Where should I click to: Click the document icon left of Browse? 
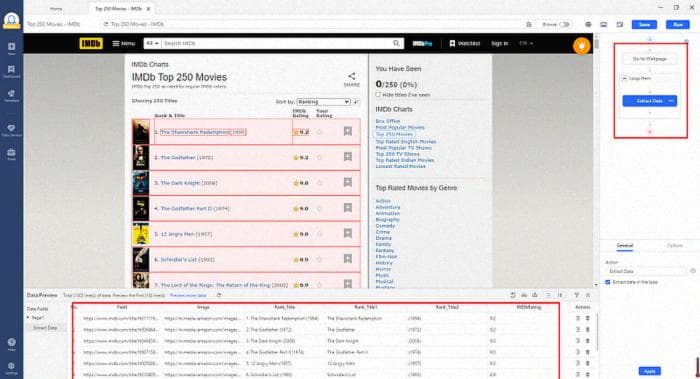(529, 25)
